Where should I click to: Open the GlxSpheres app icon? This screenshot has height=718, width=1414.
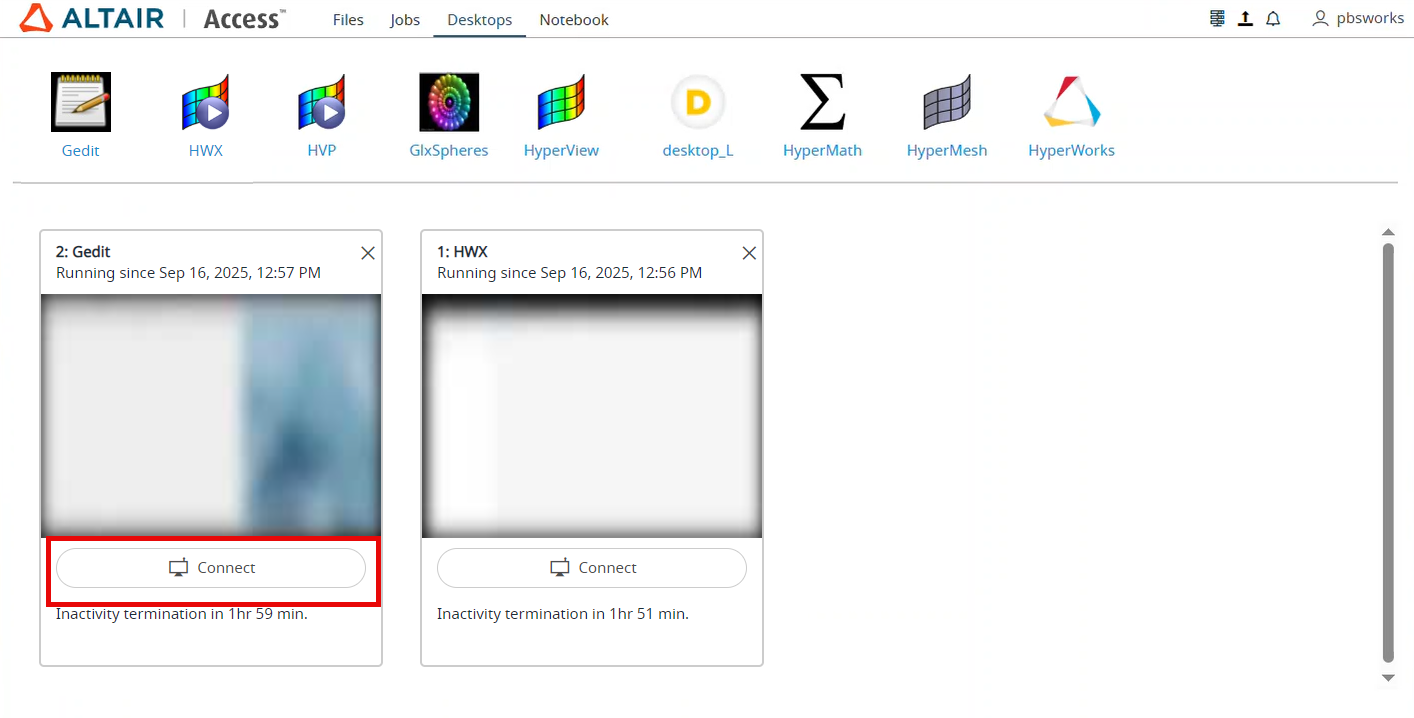point(449,102)
